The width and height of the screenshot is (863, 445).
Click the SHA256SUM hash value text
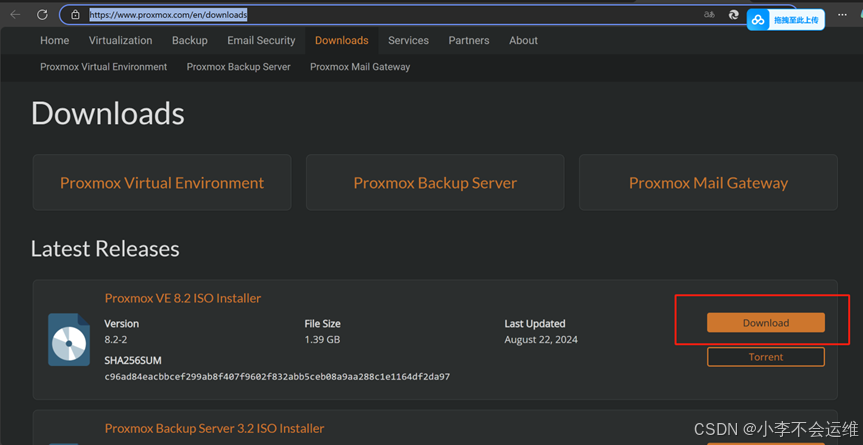277,377
